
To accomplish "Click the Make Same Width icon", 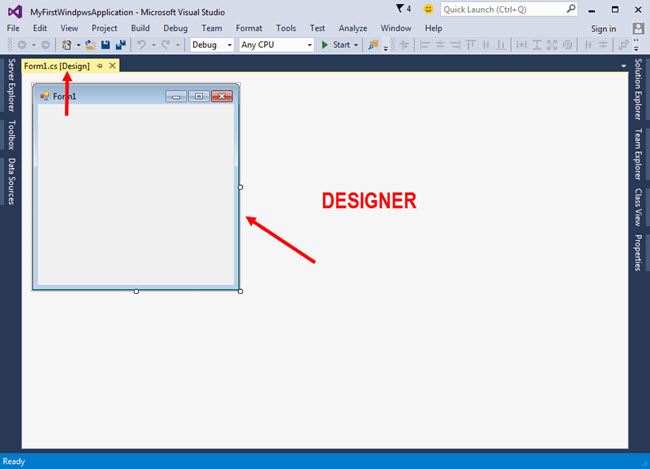I will tap(521, 45).
